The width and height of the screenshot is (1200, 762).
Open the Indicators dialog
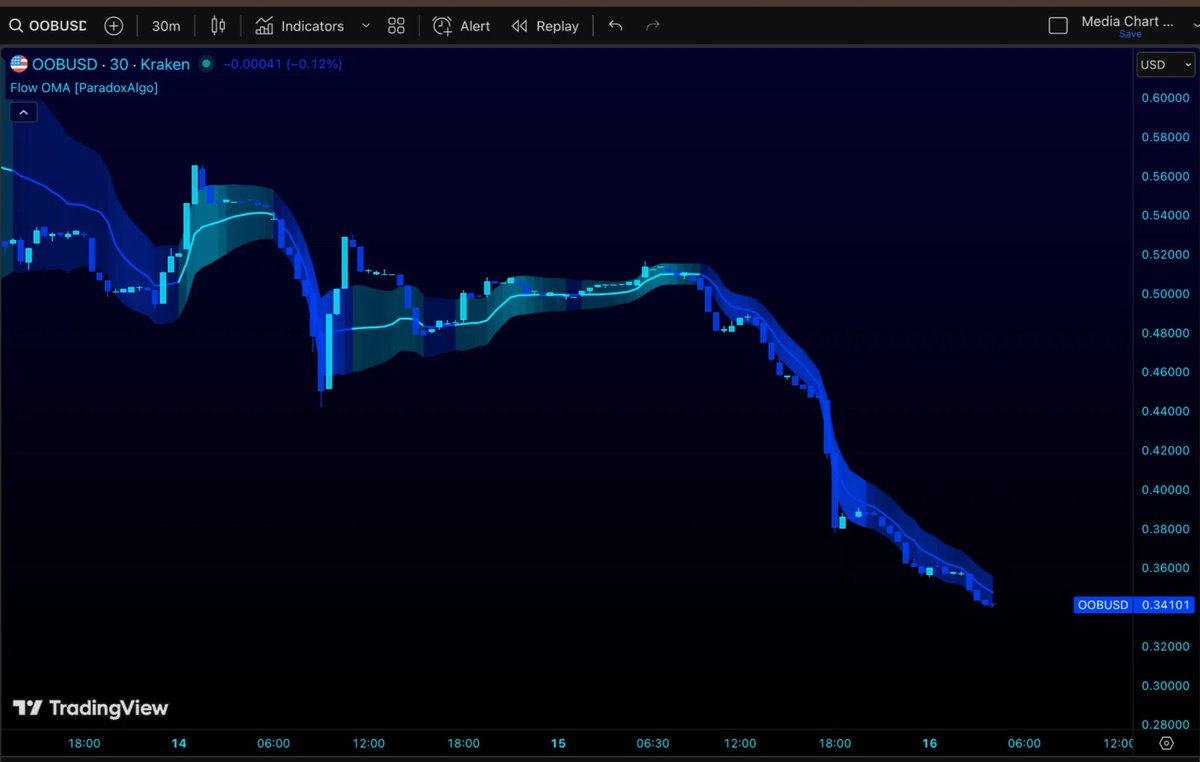point(299,26)
